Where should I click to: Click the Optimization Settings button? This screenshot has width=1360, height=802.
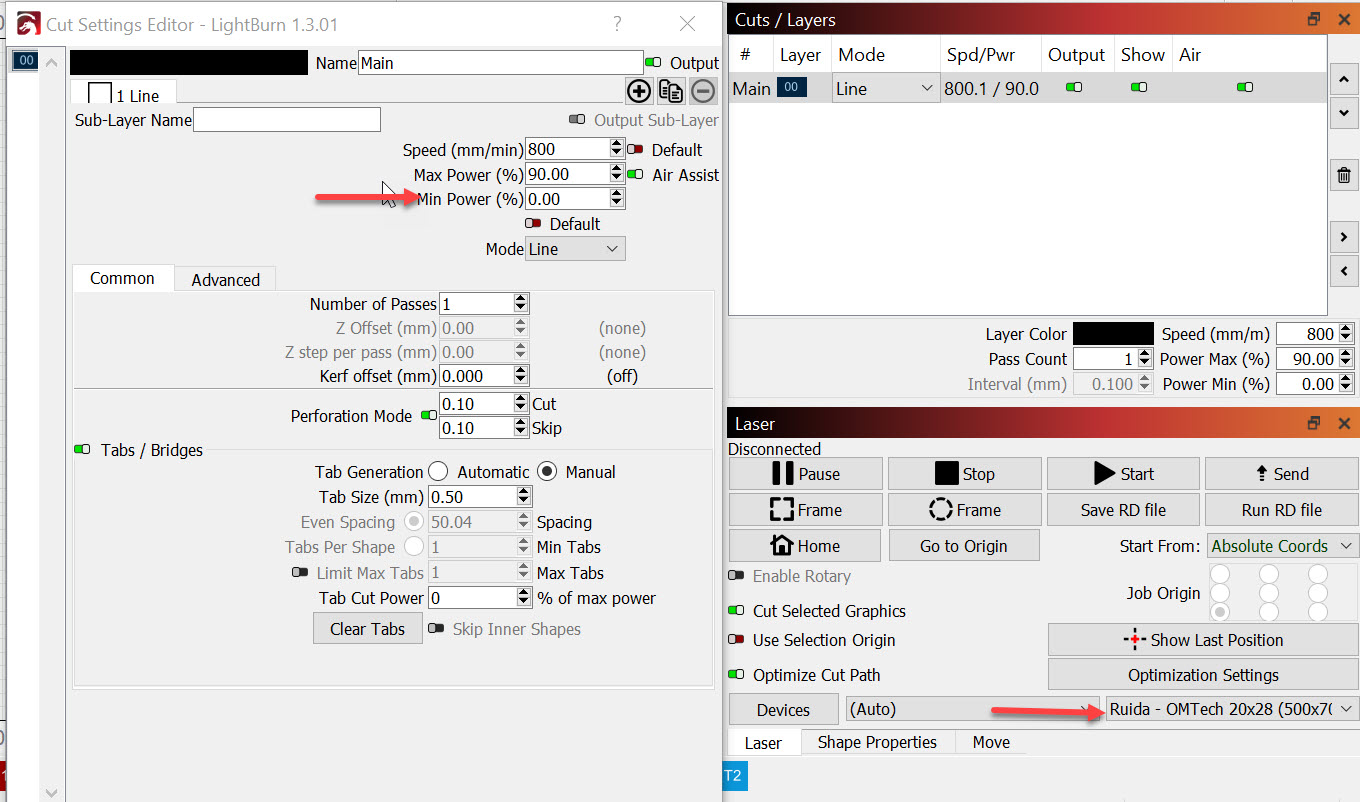(x=1203, y=675)
